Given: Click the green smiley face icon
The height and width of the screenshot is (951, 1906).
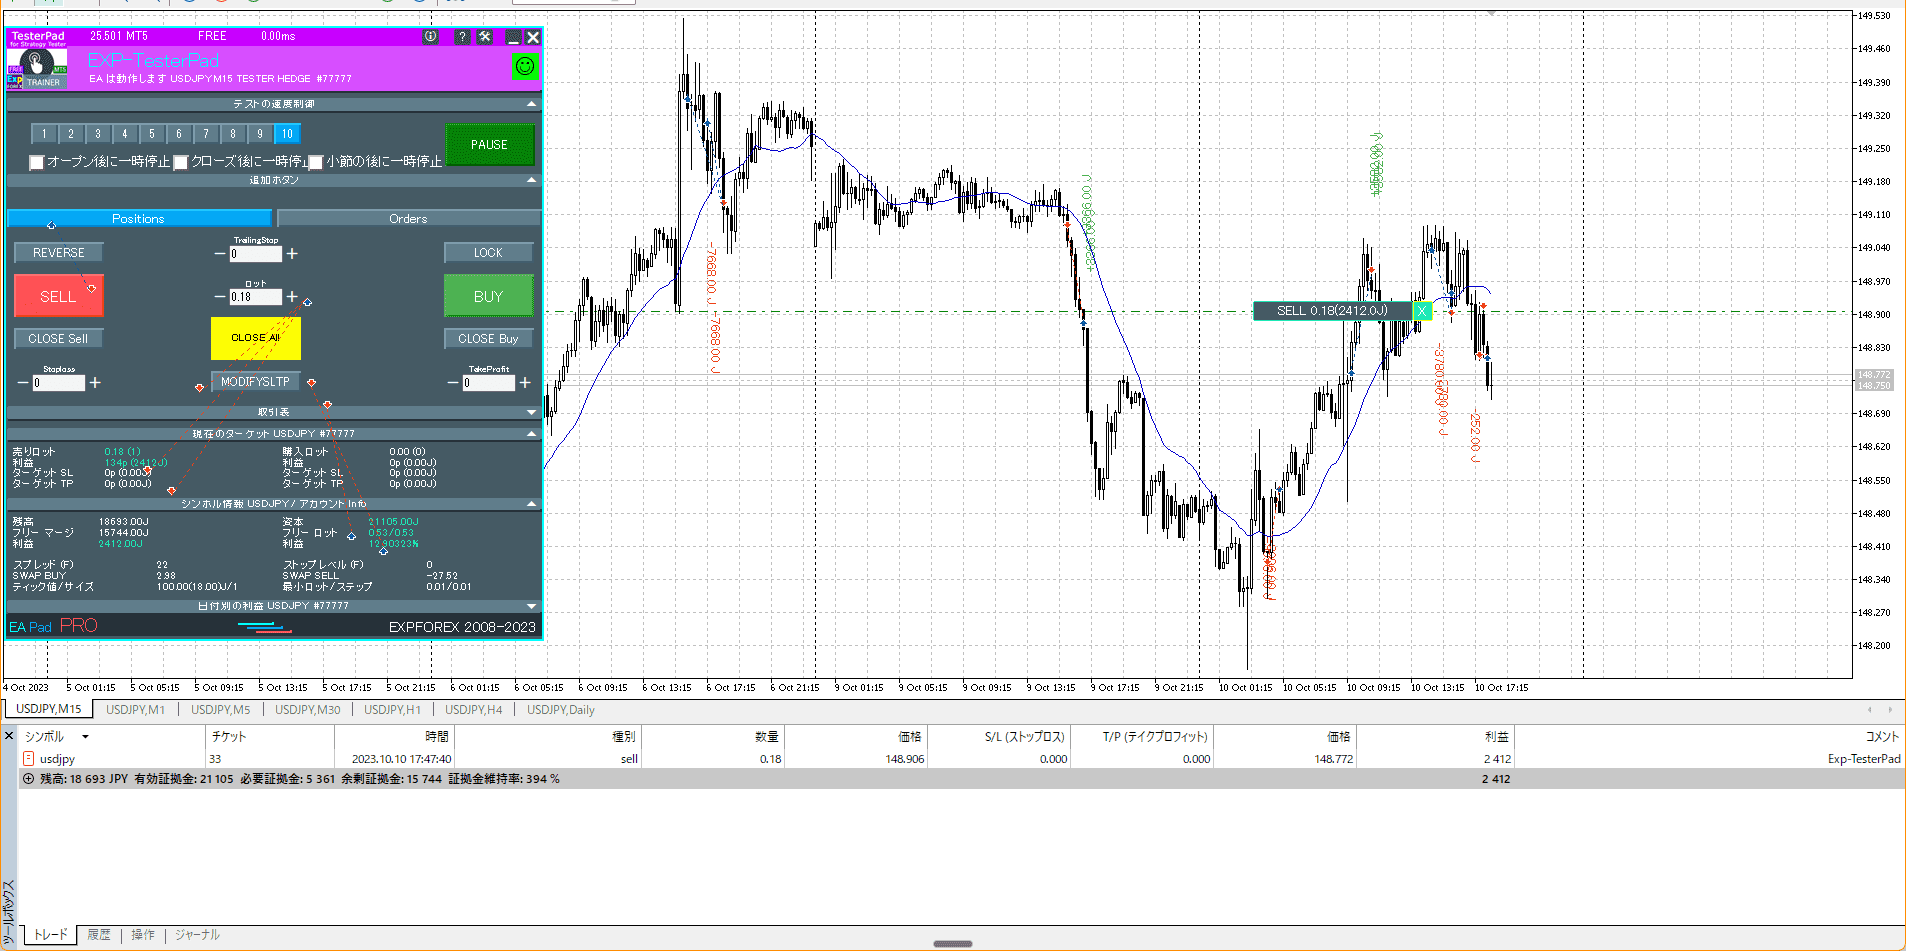Looking at the screenshot, I should [x=525, y=66].
